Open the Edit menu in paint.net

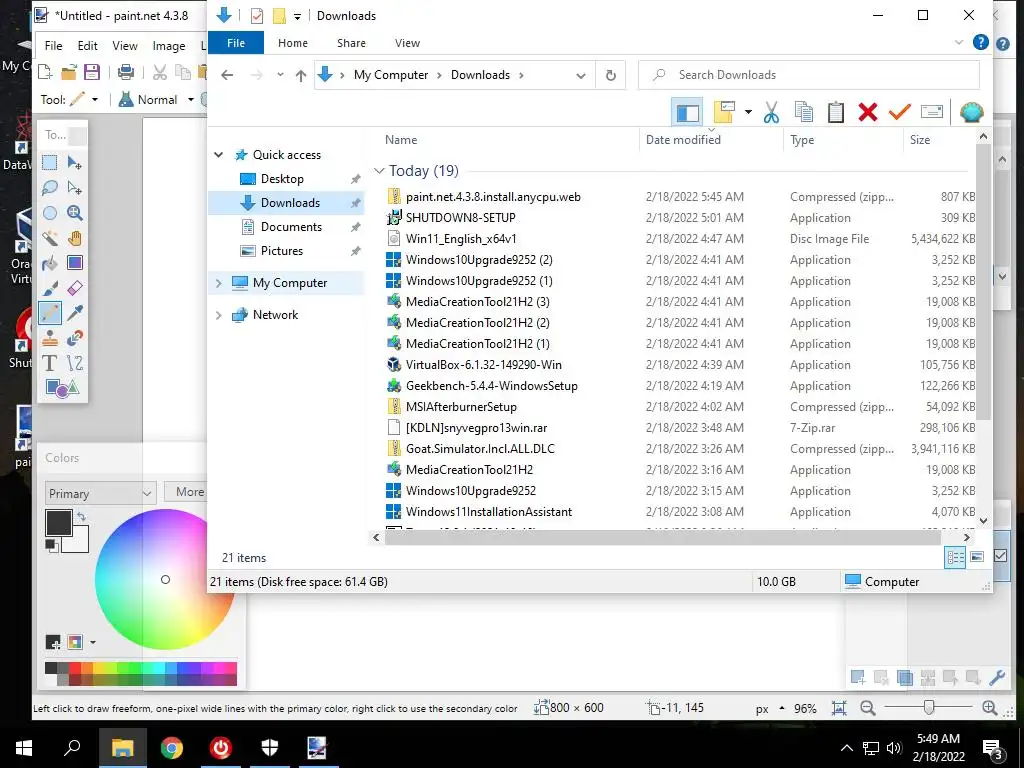(x=88, y=46)
